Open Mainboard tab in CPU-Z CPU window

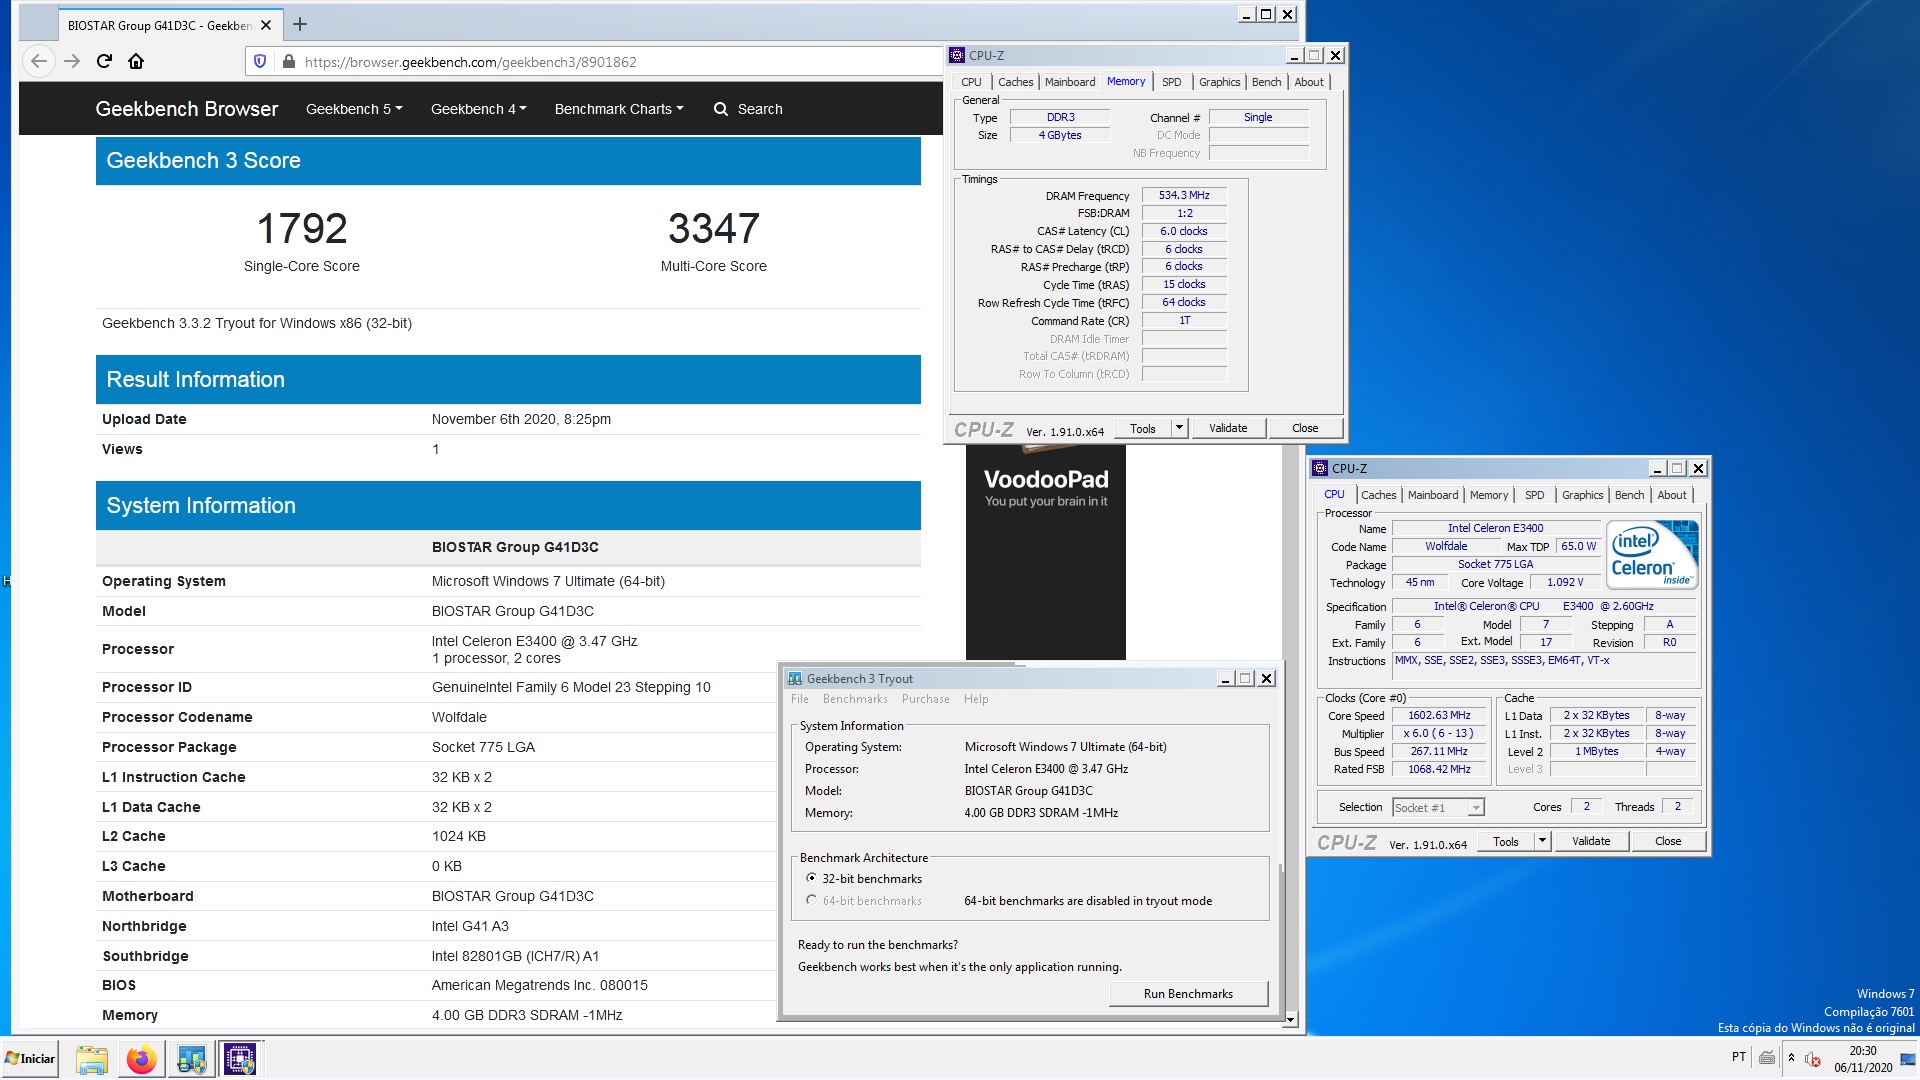1432,495
